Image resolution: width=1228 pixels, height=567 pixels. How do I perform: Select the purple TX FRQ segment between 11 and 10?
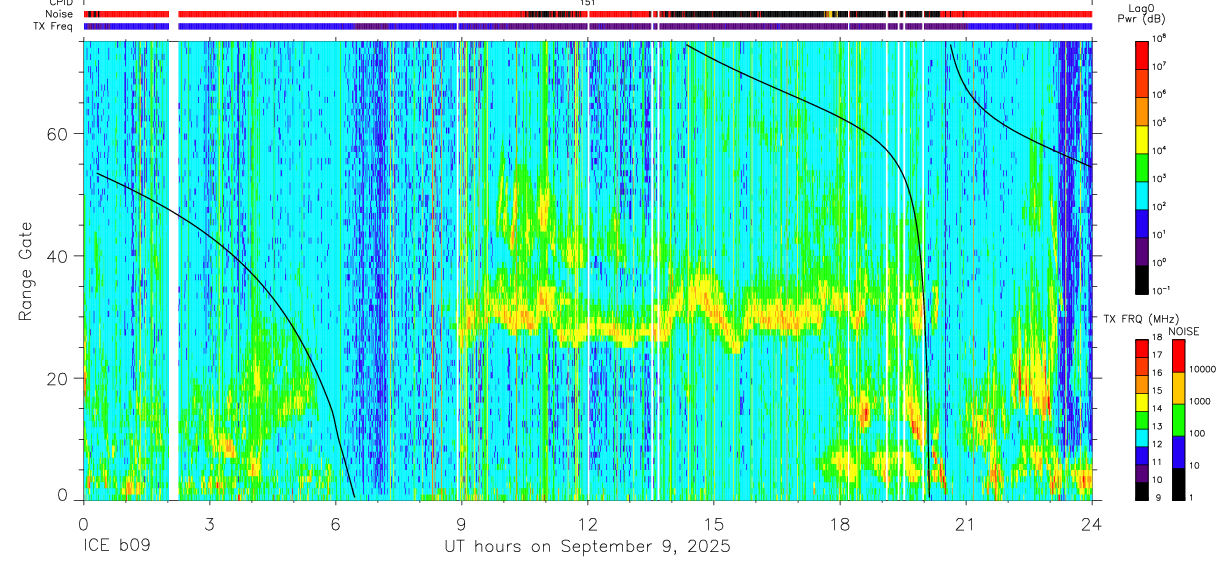click(x=1141, y=472)
